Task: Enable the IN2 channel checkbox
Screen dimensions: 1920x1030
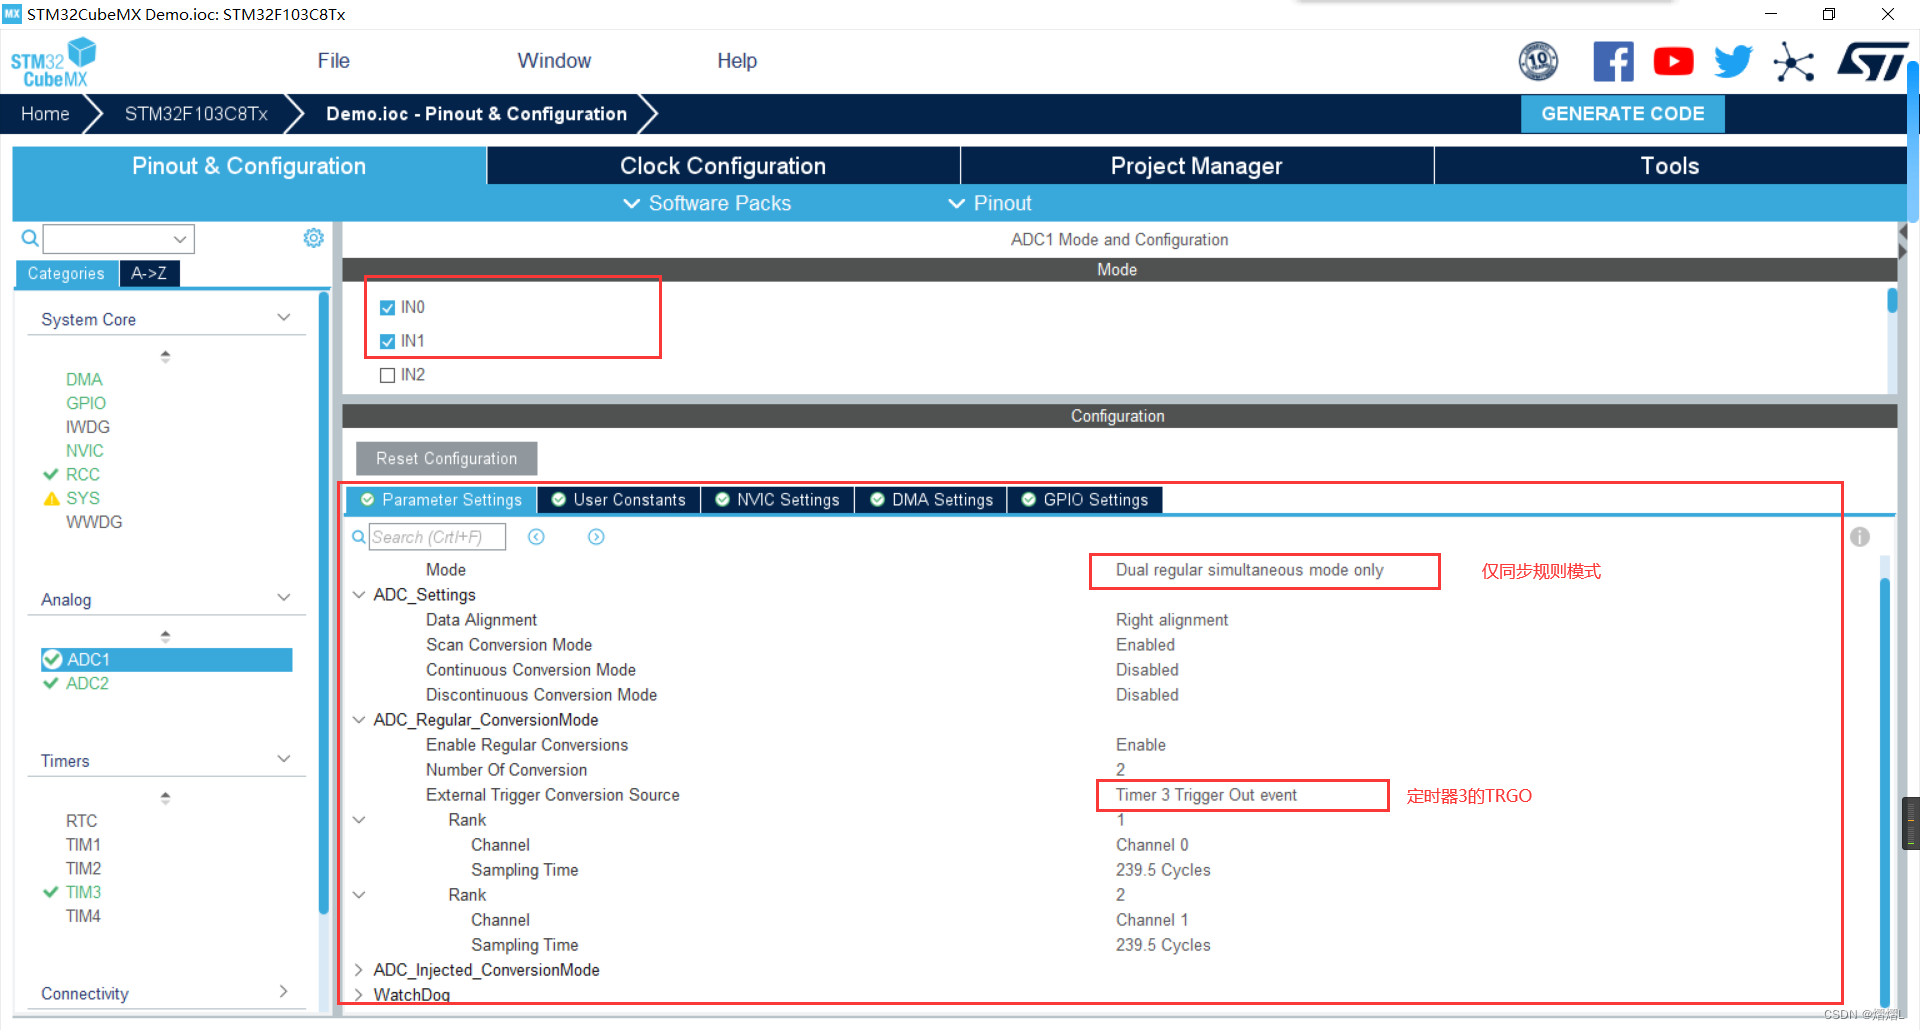Action: (x=387, y=376)
